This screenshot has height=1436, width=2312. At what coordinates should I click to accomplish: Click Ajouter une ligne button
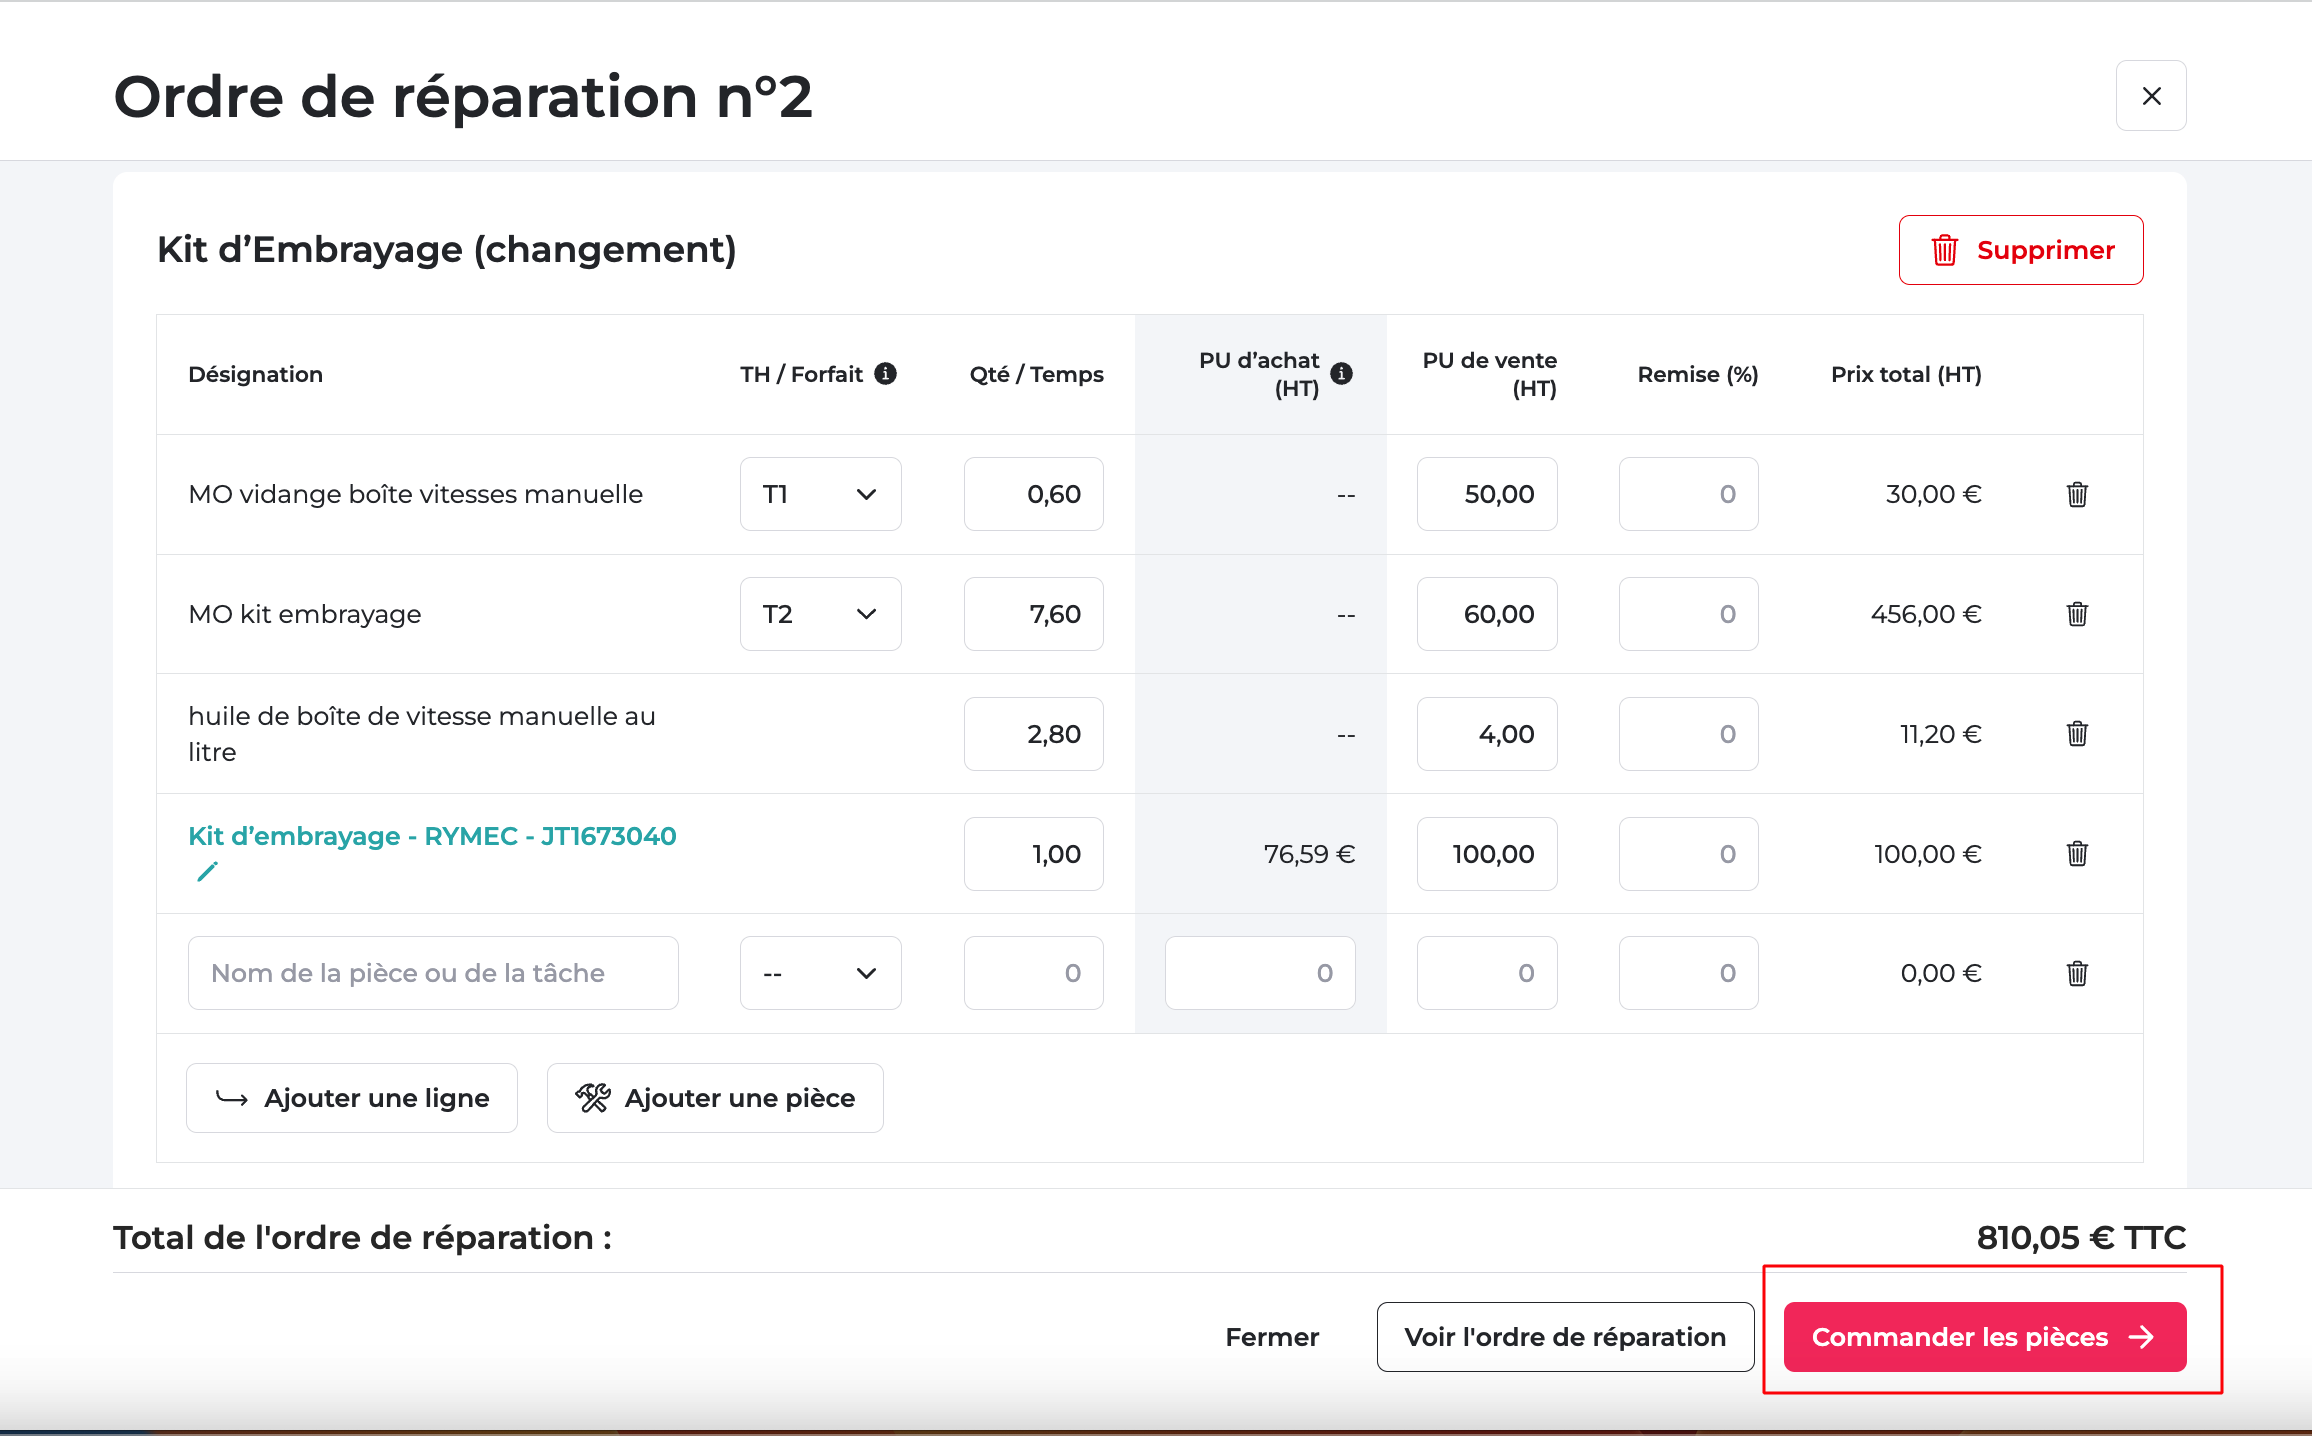352,1098
